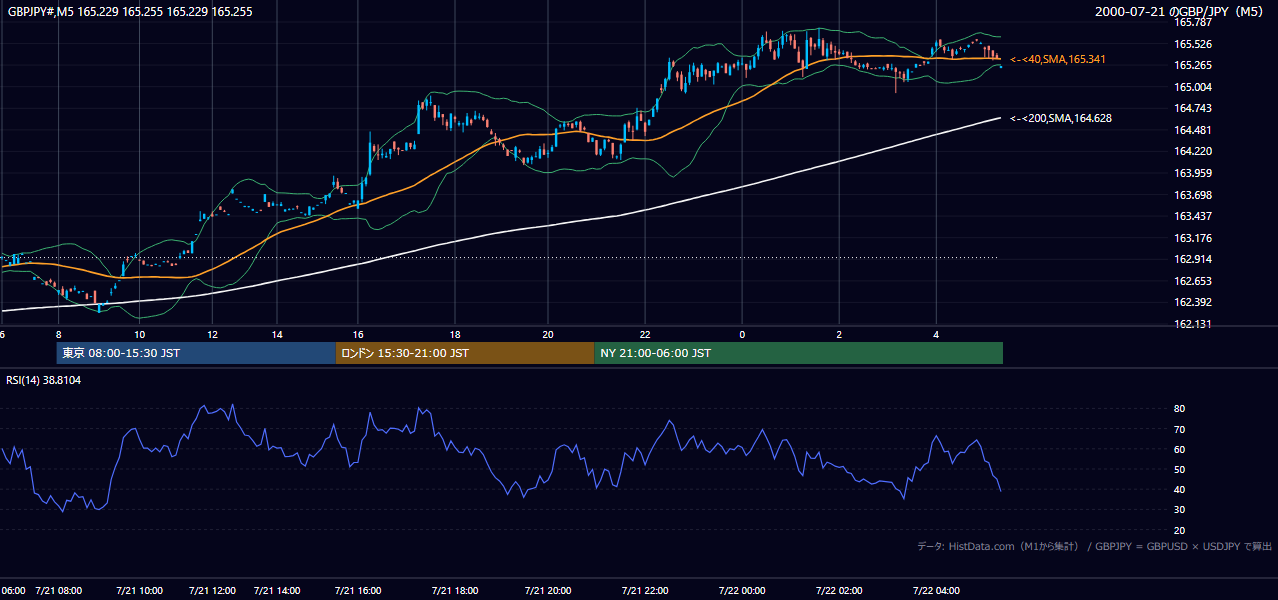The image size is (1278, 600).
Task: Click the orange 40 SMA label 165.341
Action: click(1057, 60)
